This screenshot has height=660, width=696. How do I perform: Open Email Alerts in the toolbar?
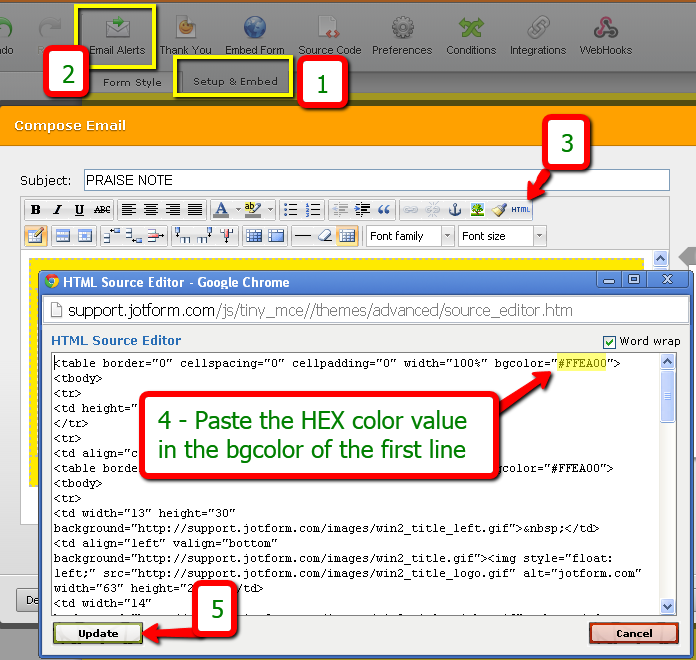tap(117, 34)
